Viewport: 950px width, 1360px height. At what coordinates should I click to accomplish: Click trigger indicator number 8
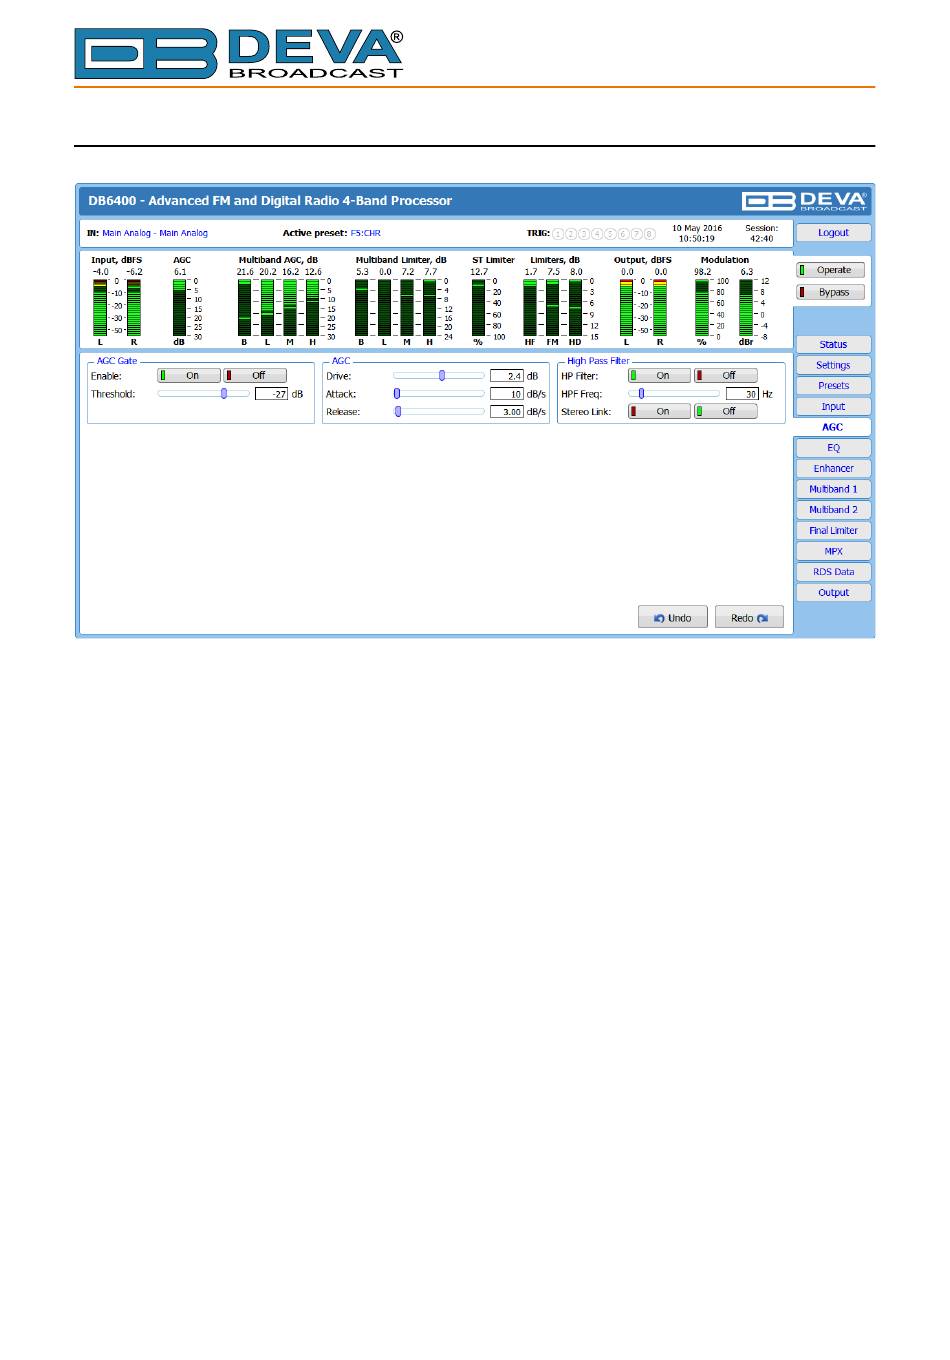point(649,234)
